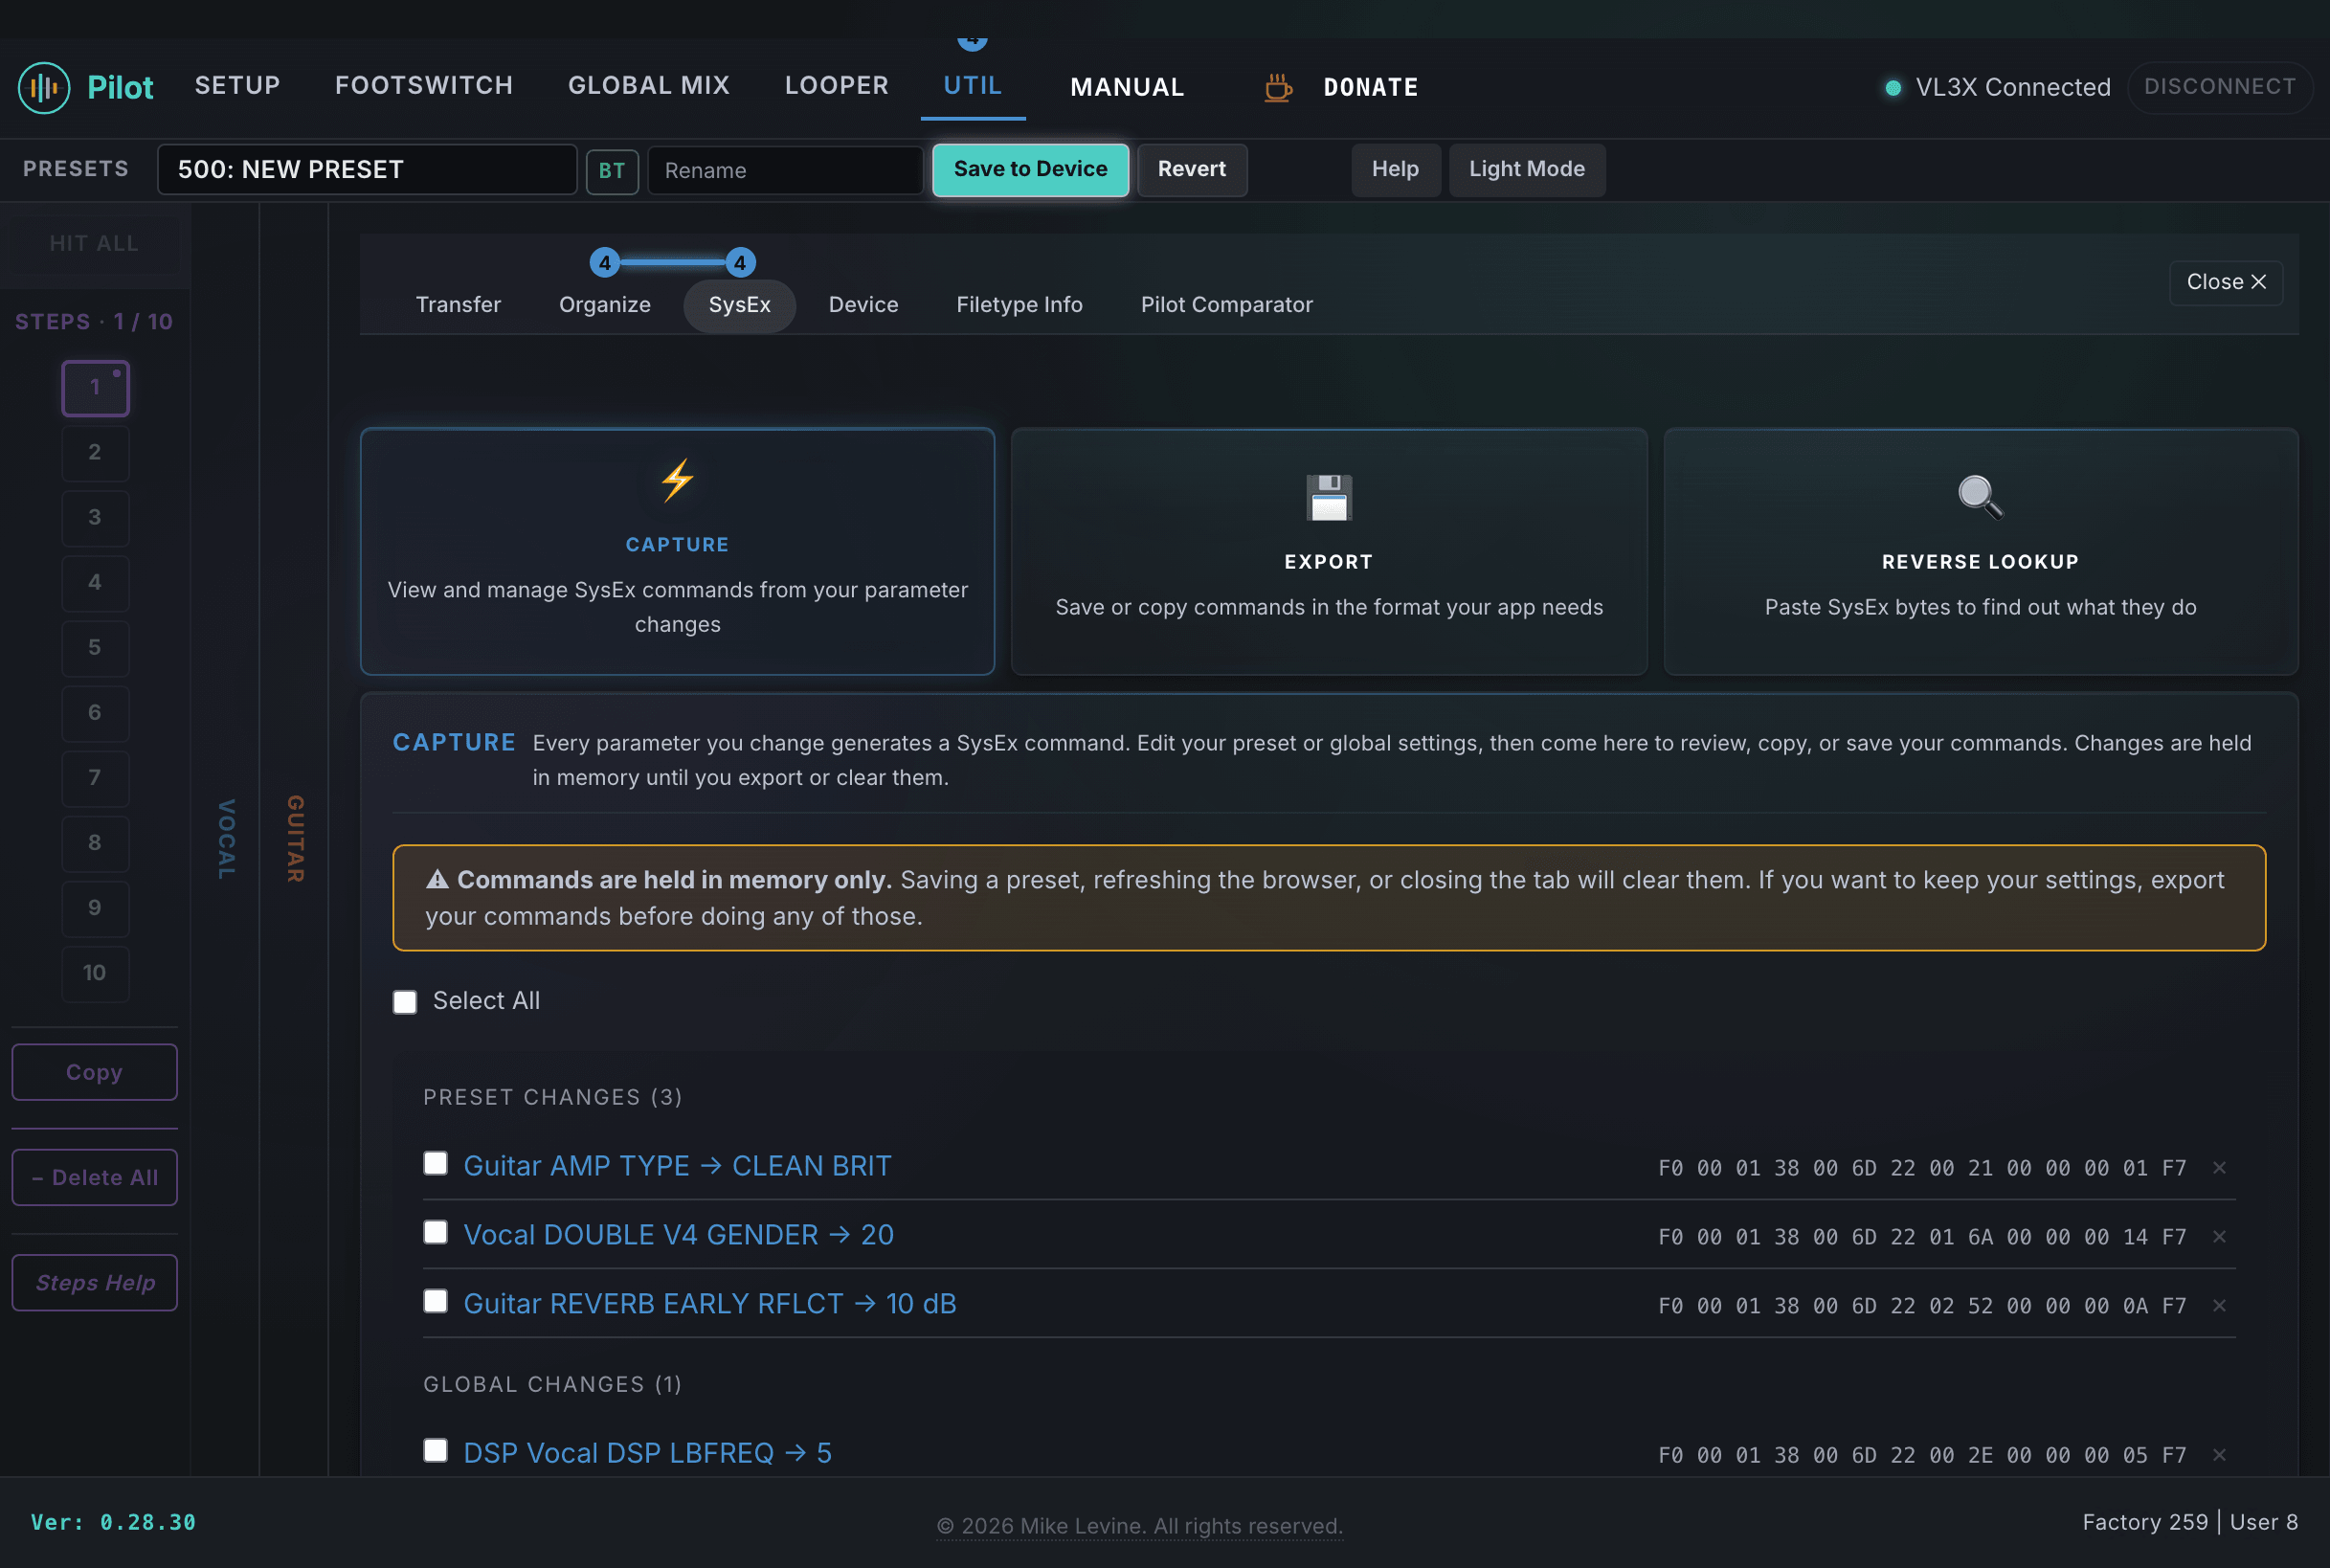Click the step badge above Organize

(604, 263)
